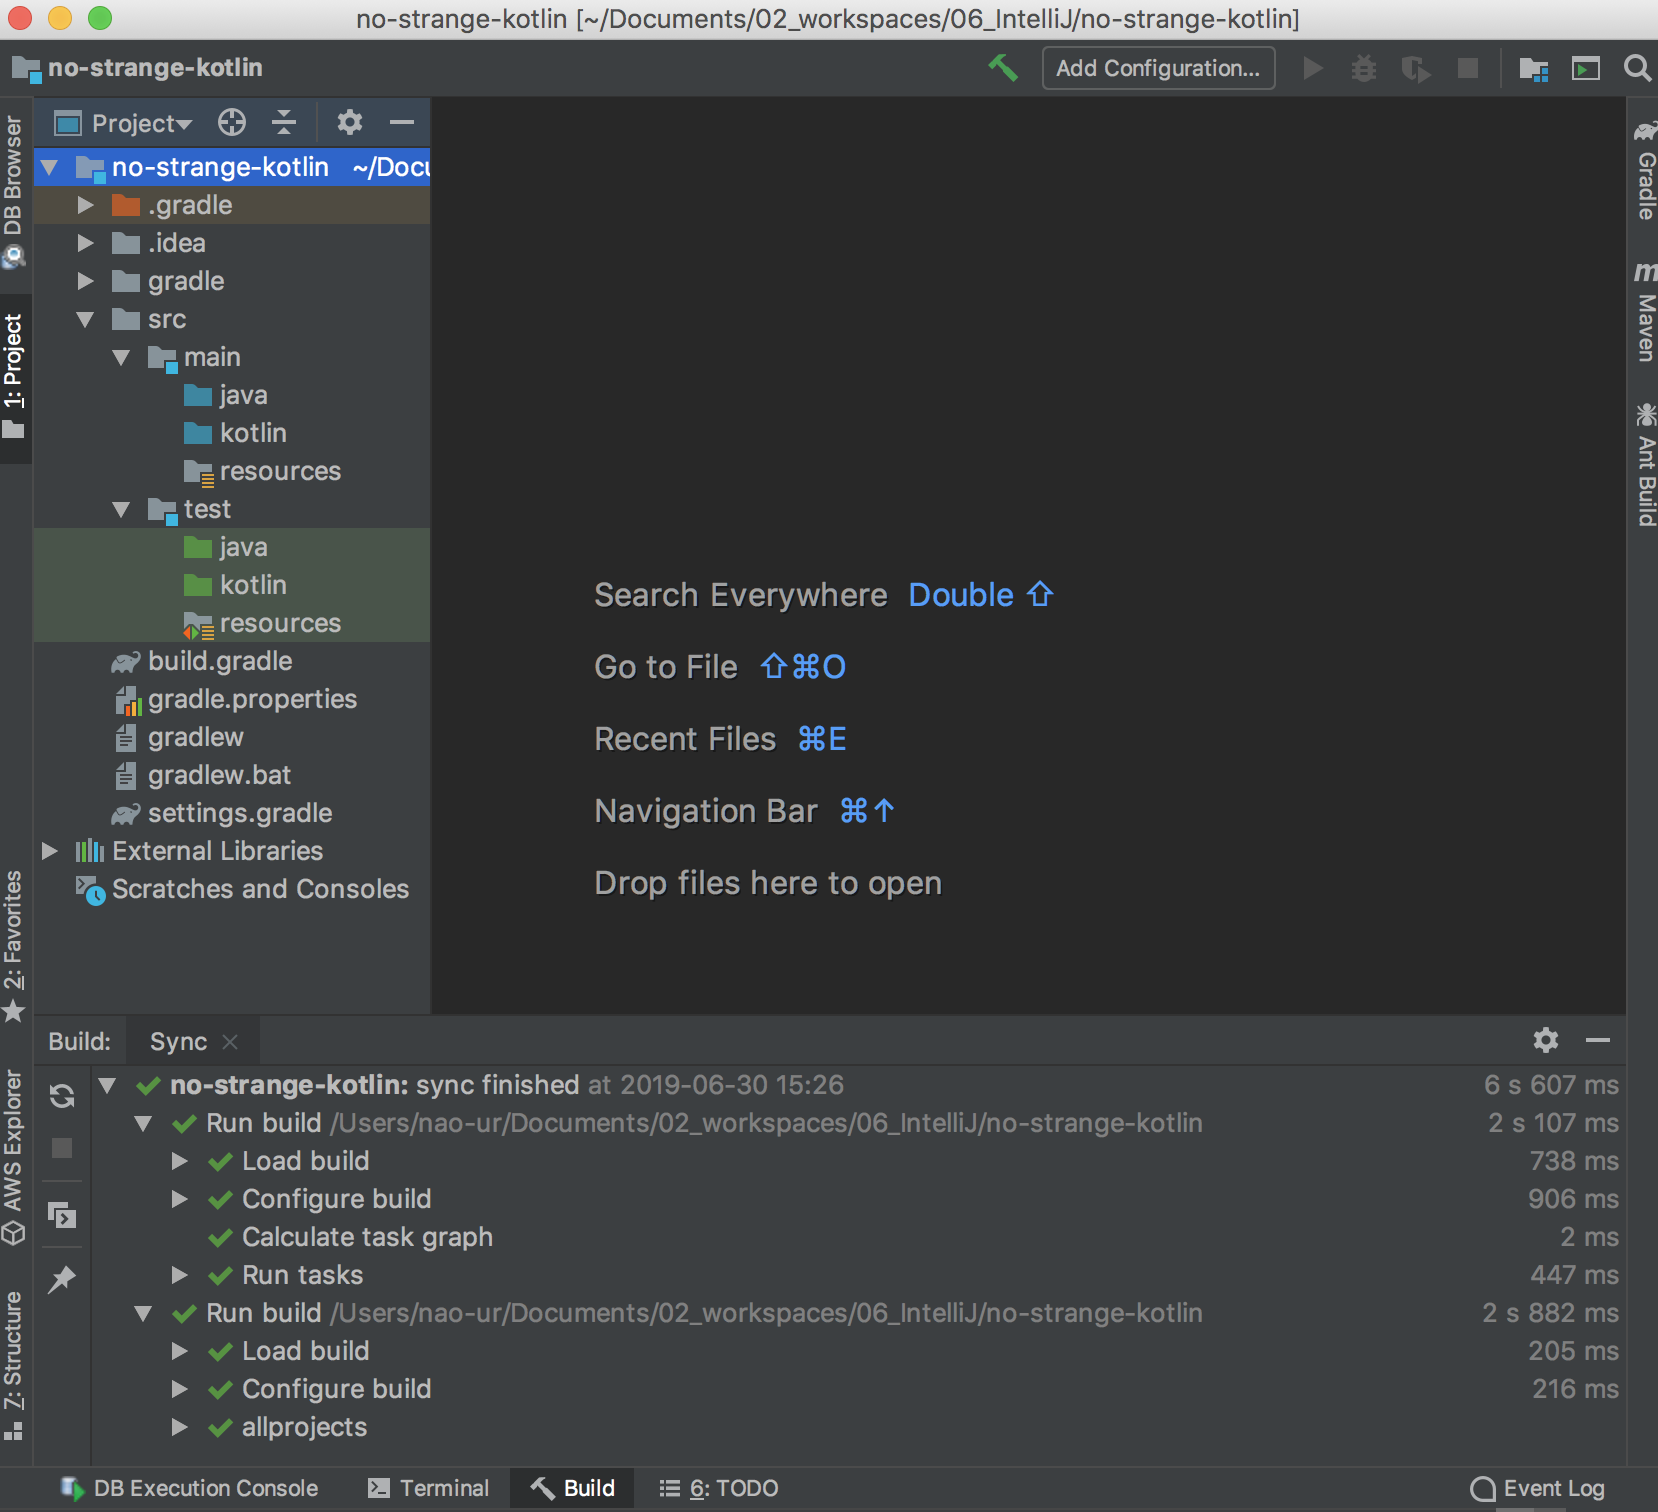
Task: Click the Pin tab icon in Build panel
Action: (x=62, y=1279)
